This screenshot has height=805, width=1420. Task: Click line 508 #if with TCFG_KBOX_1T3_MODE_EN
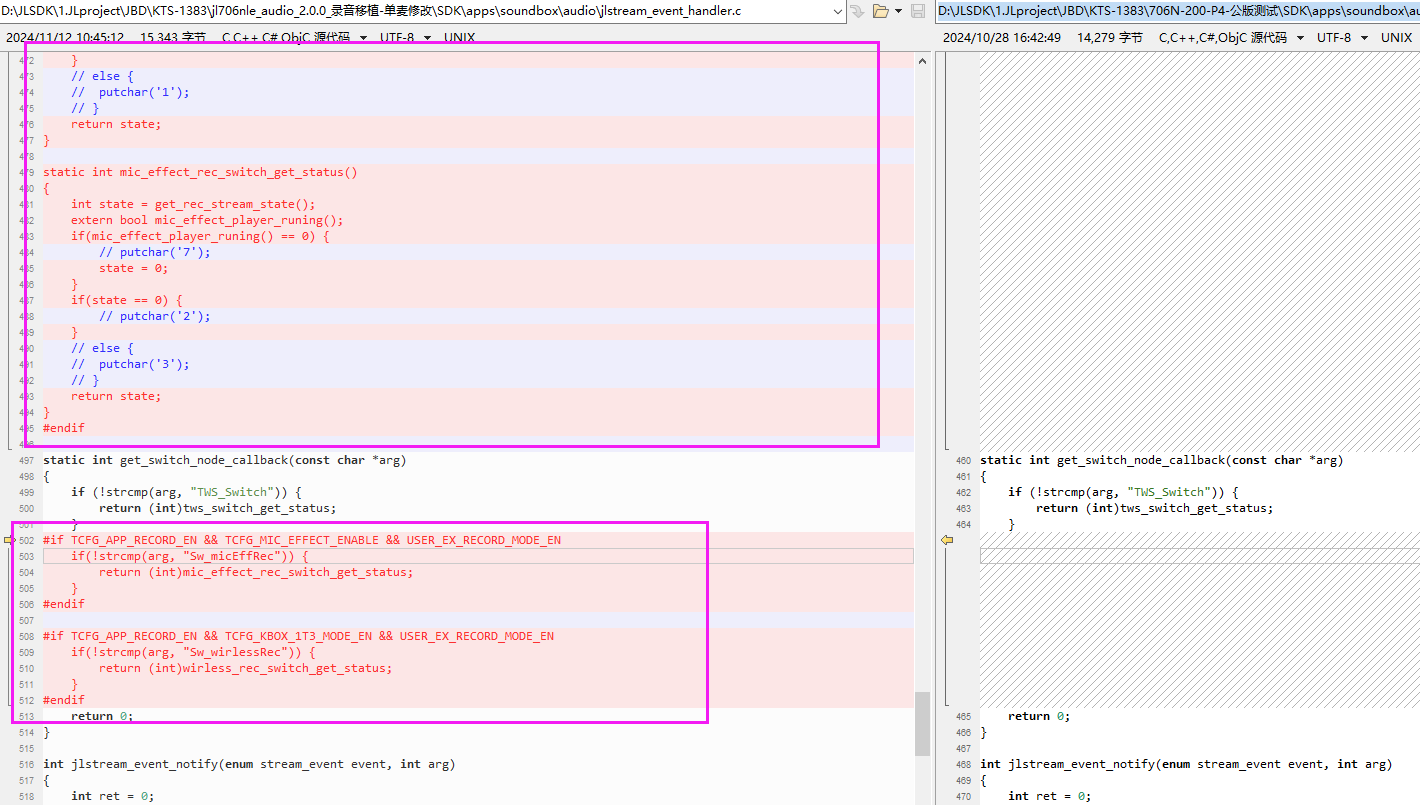coord(298,636)
